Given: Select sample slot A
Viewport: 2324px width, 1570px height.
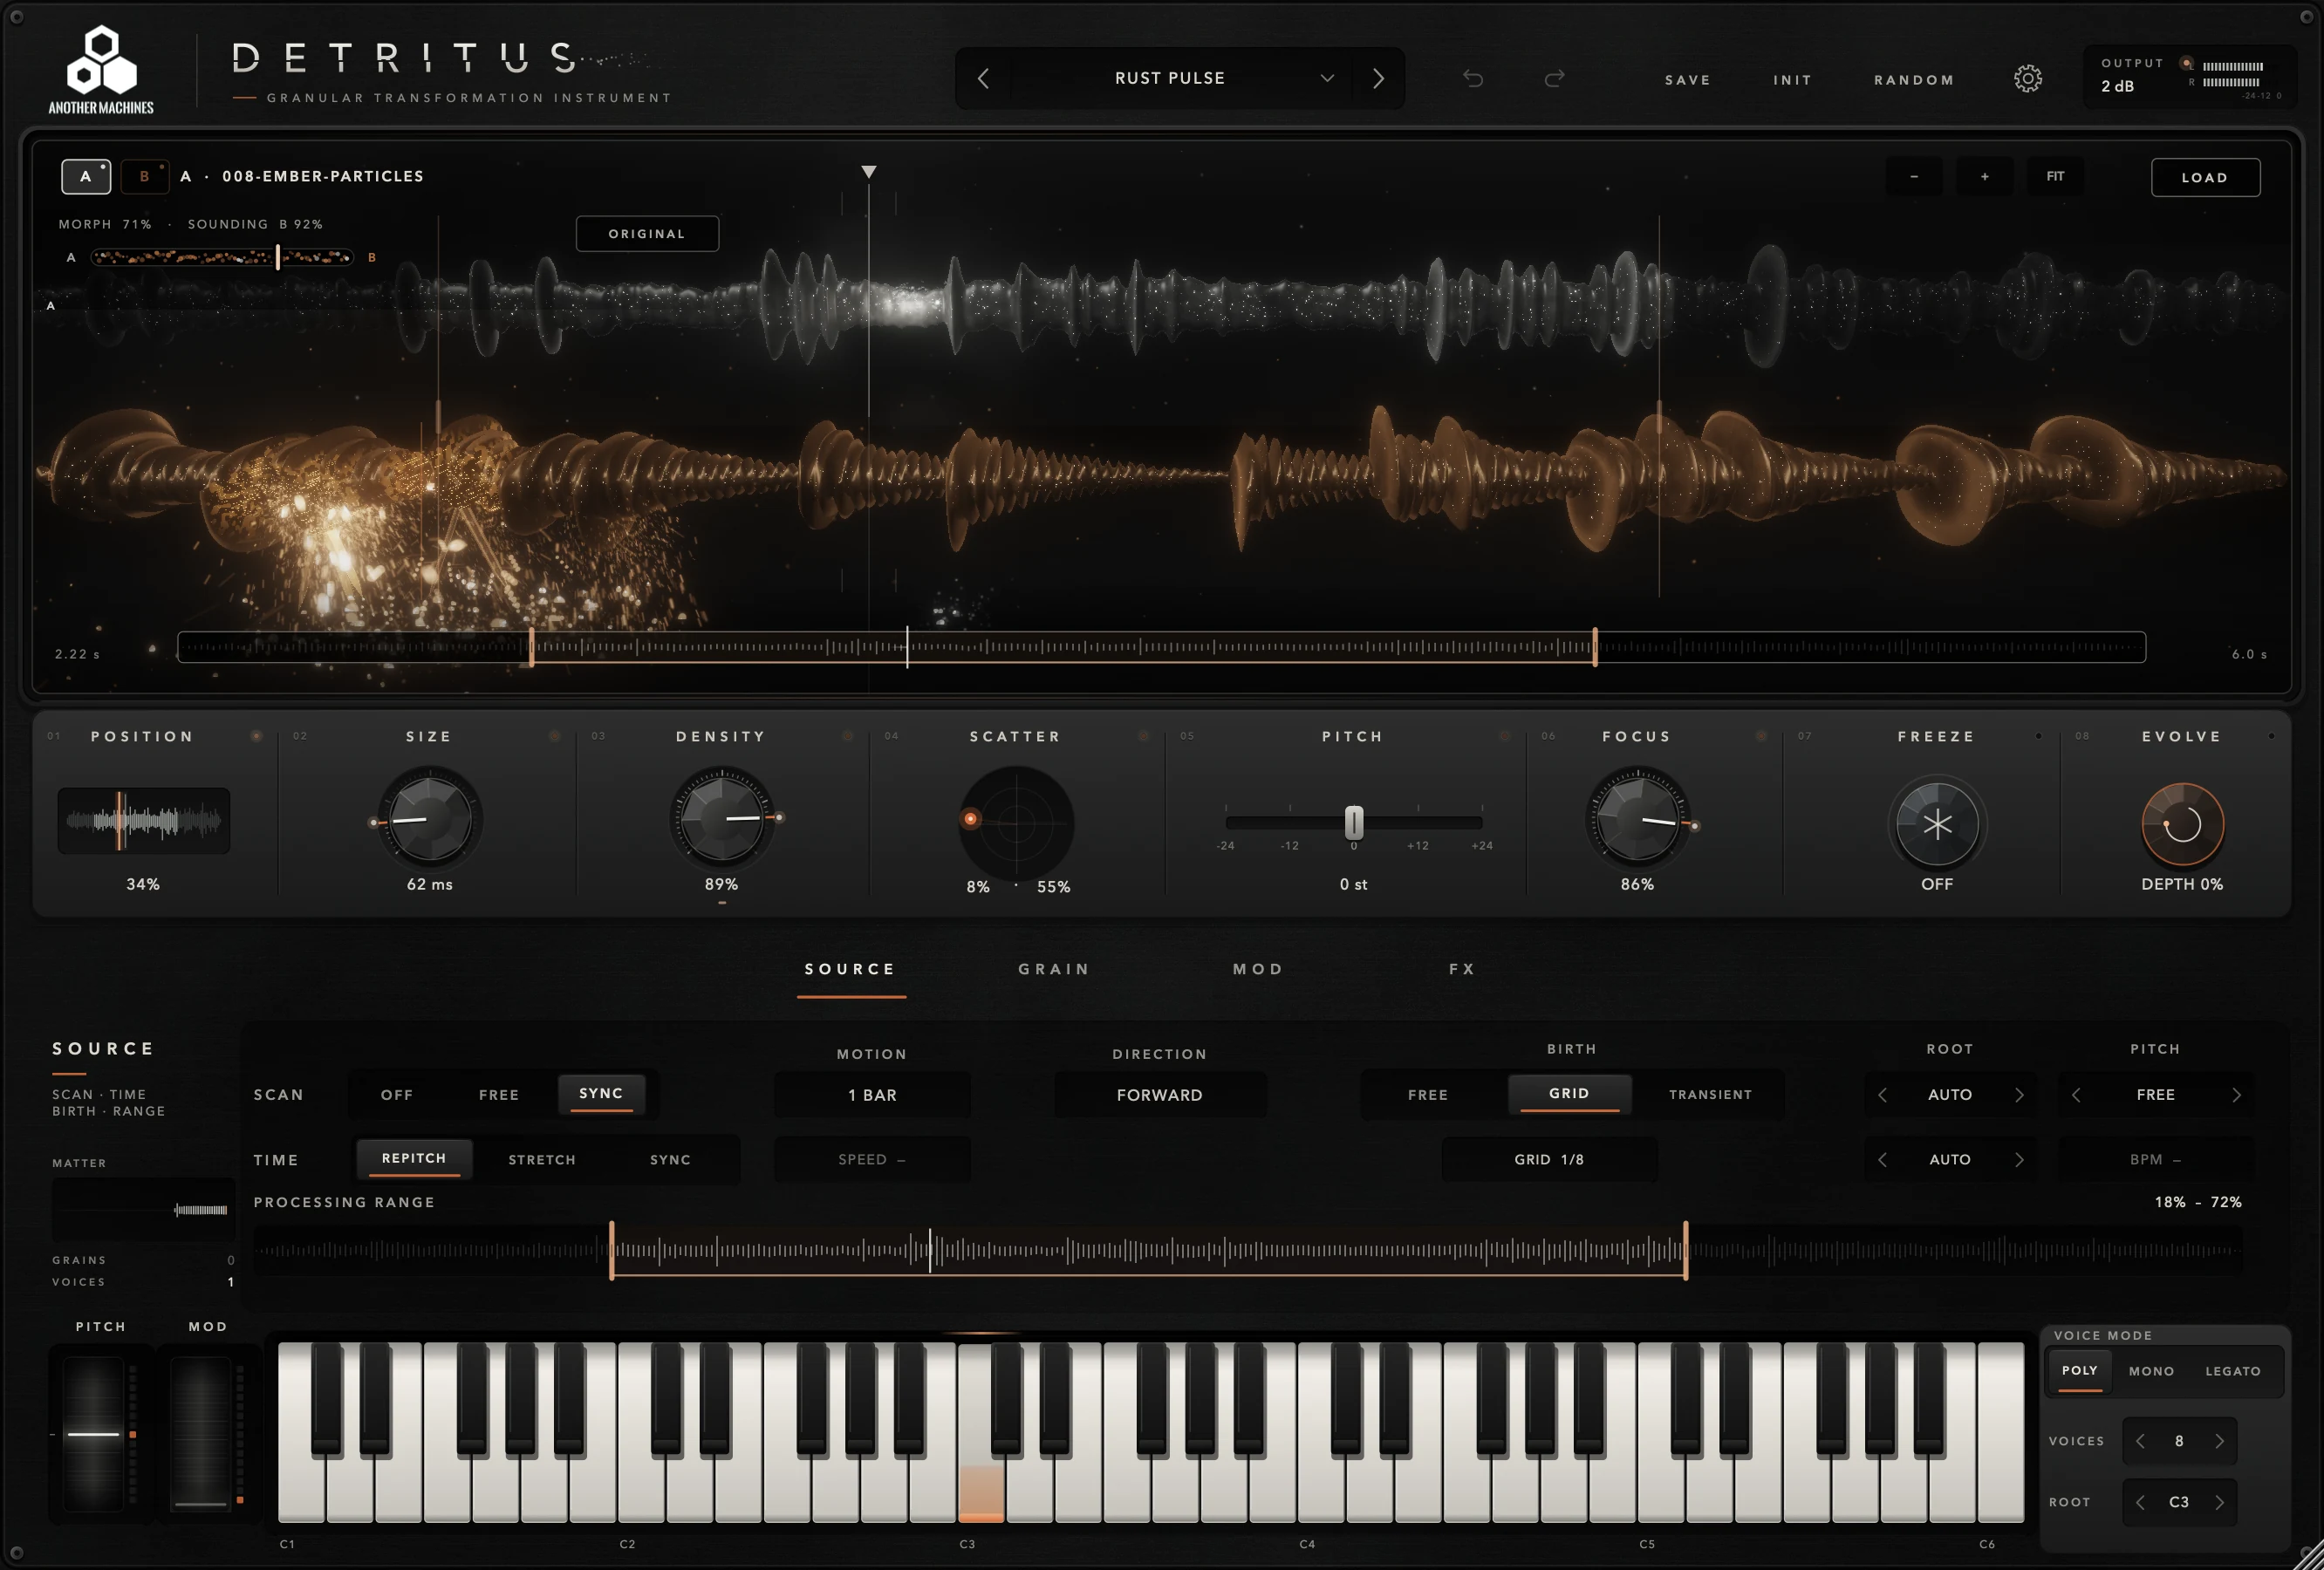Looking at the screenshot, I should coord(86,176).
